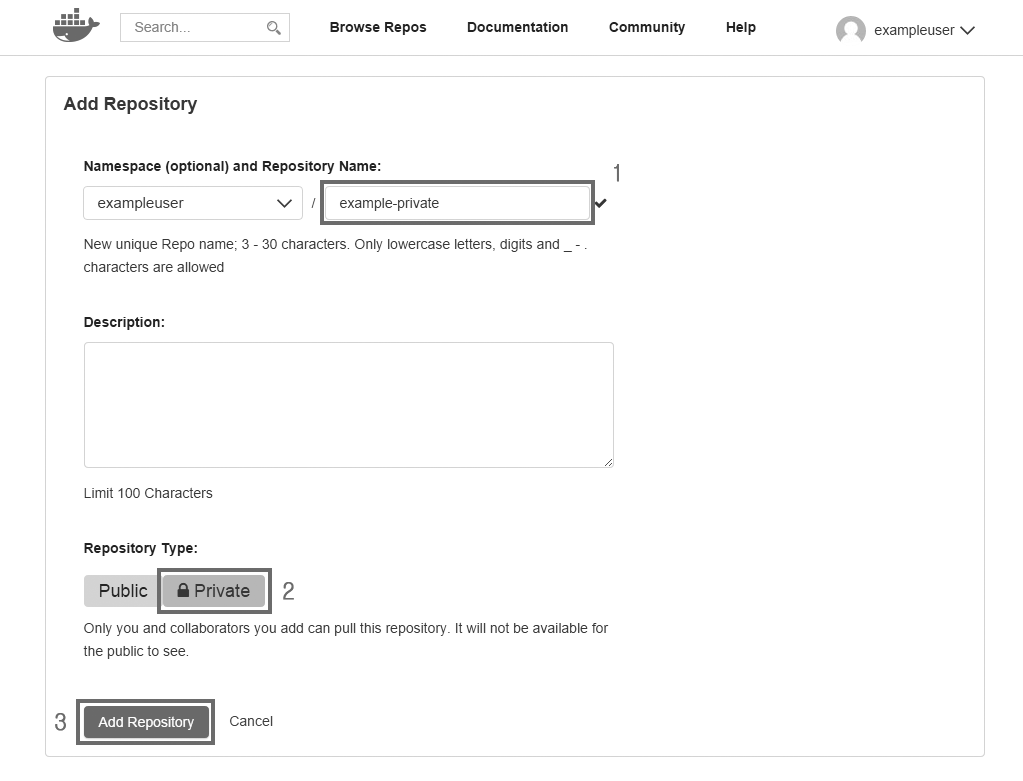Choose the Private repository type

(215, 591)
